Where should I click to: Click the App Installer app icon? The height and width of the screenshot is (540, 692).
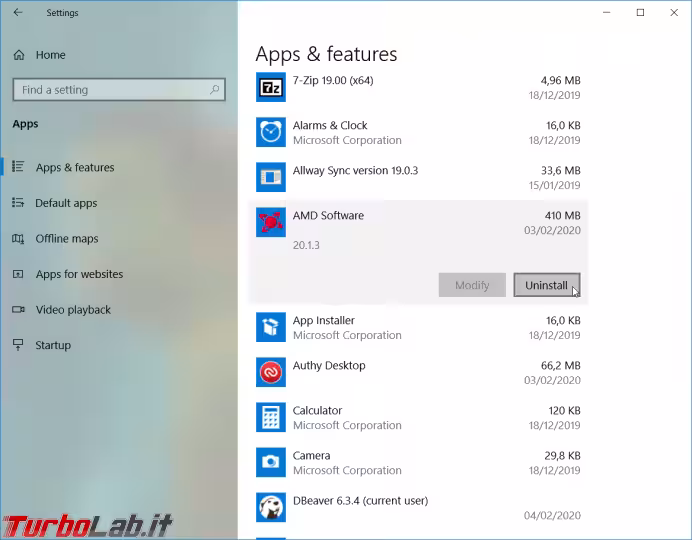[271, 327]
